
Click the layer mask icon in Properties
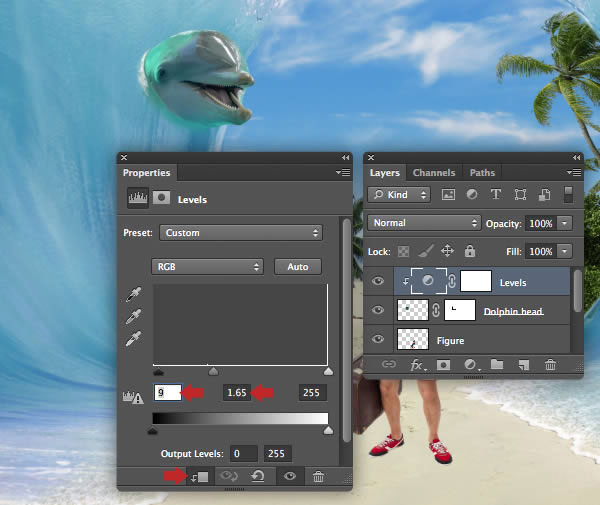click(161, 198)
